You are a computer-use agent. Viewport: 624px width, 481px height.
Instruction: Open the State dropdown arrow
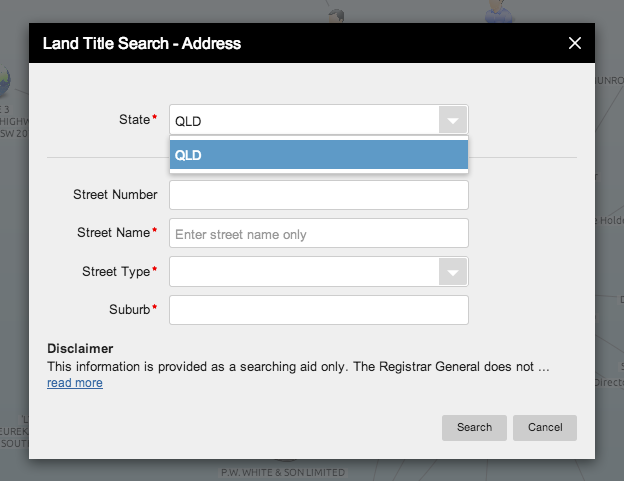[452, 120]
